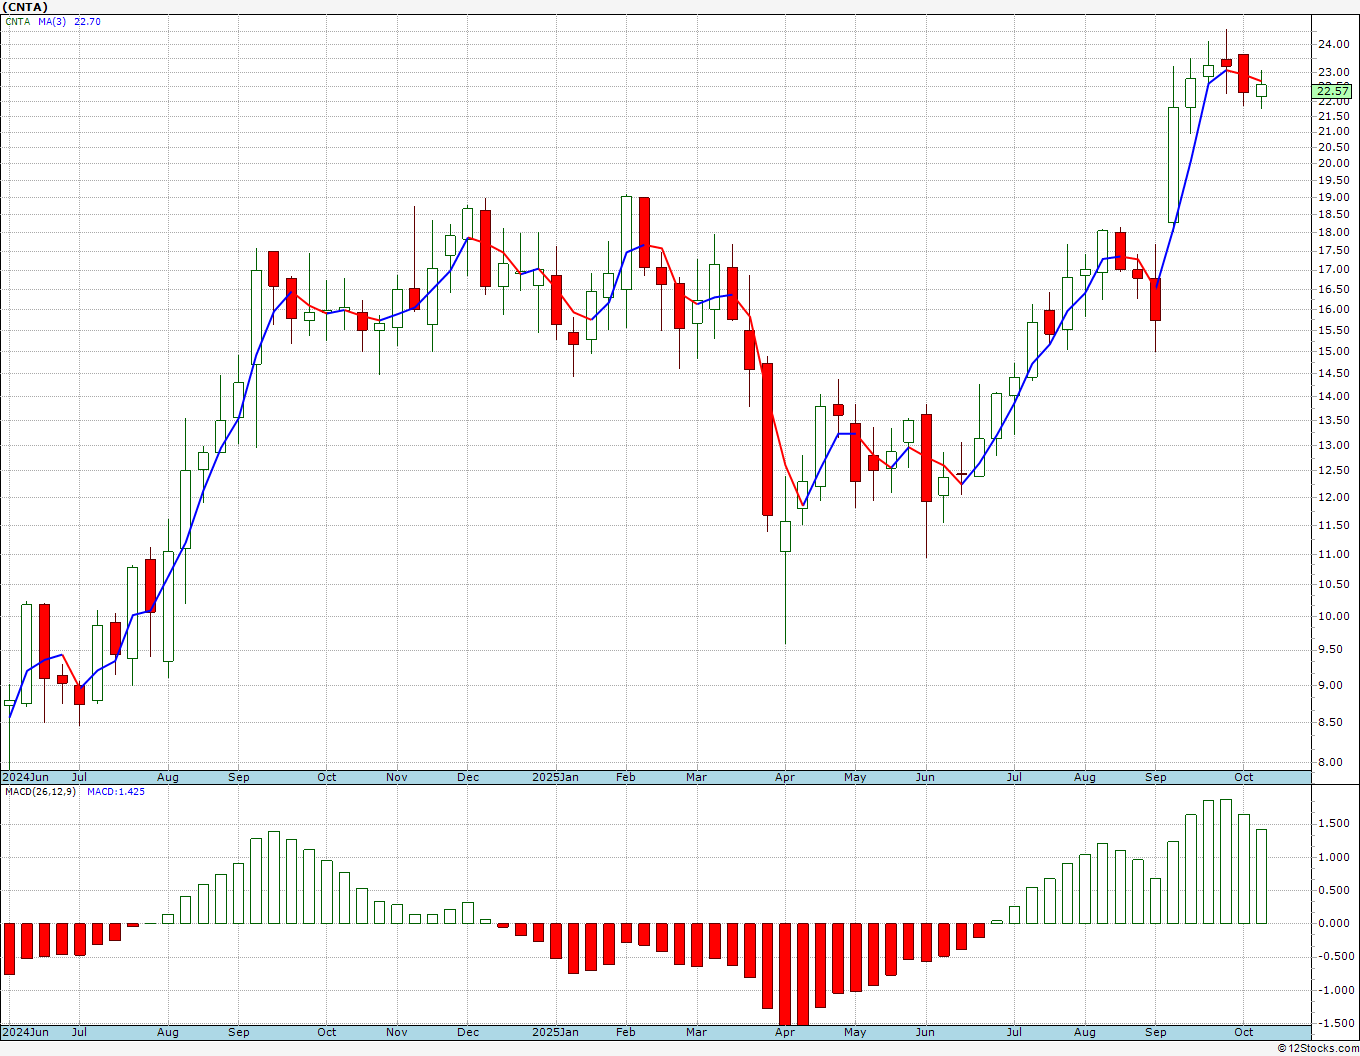Click the MA(3) value 22.70
The height and width of the screenshot is (1056, 1360).
87,22
